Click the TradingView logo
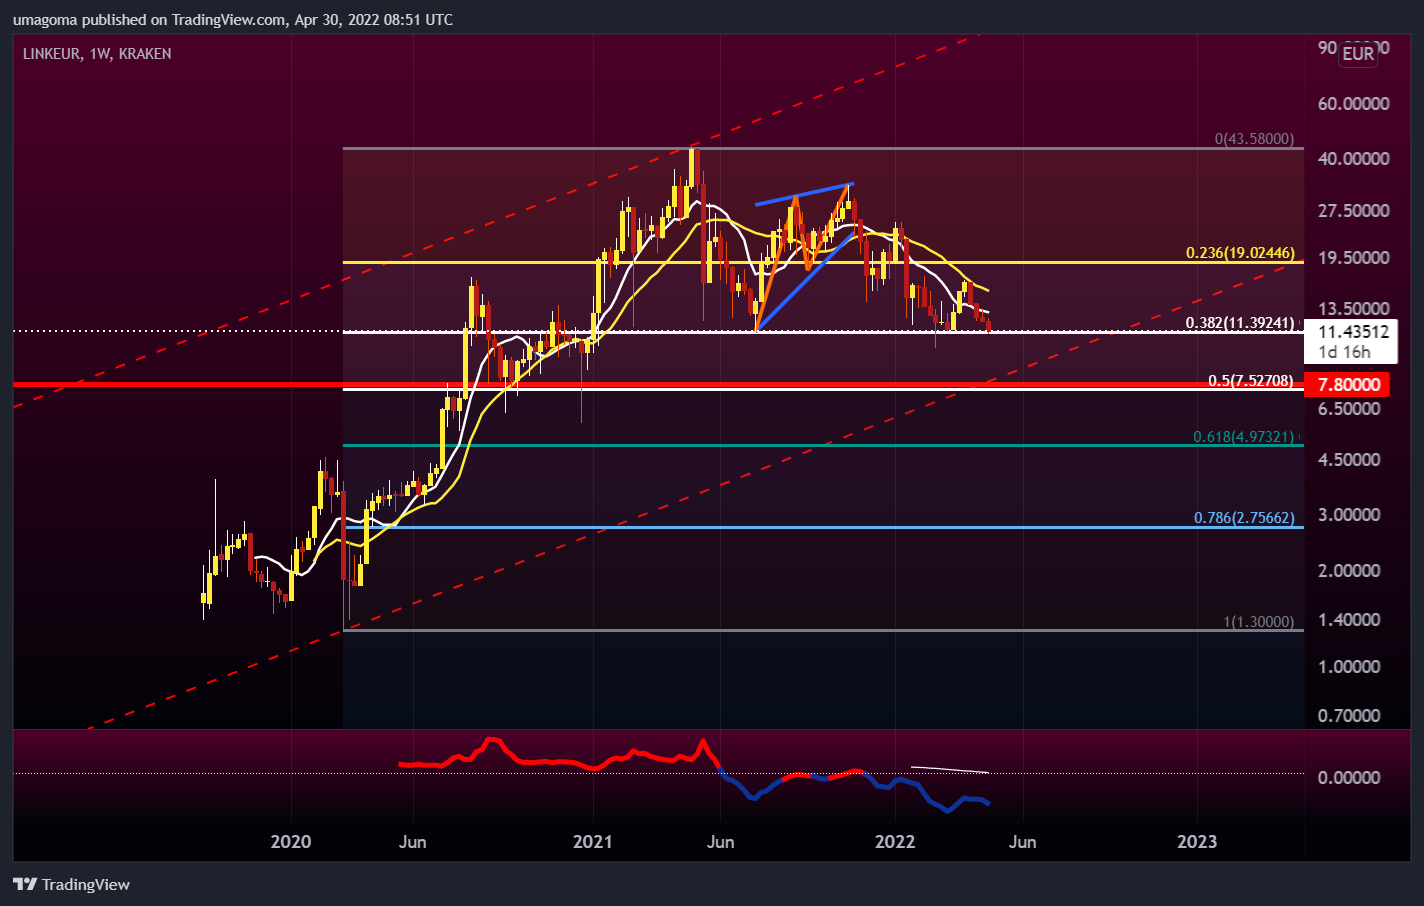Image resolution: width=1424 pixels, height=906 pixels. 72,884
